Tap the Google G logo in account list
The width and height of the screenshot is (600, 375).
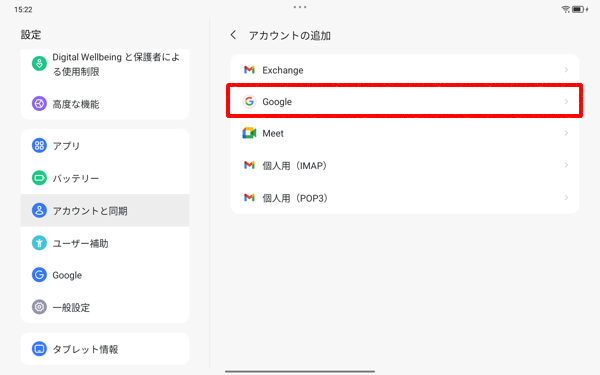(x=249, y=101)
